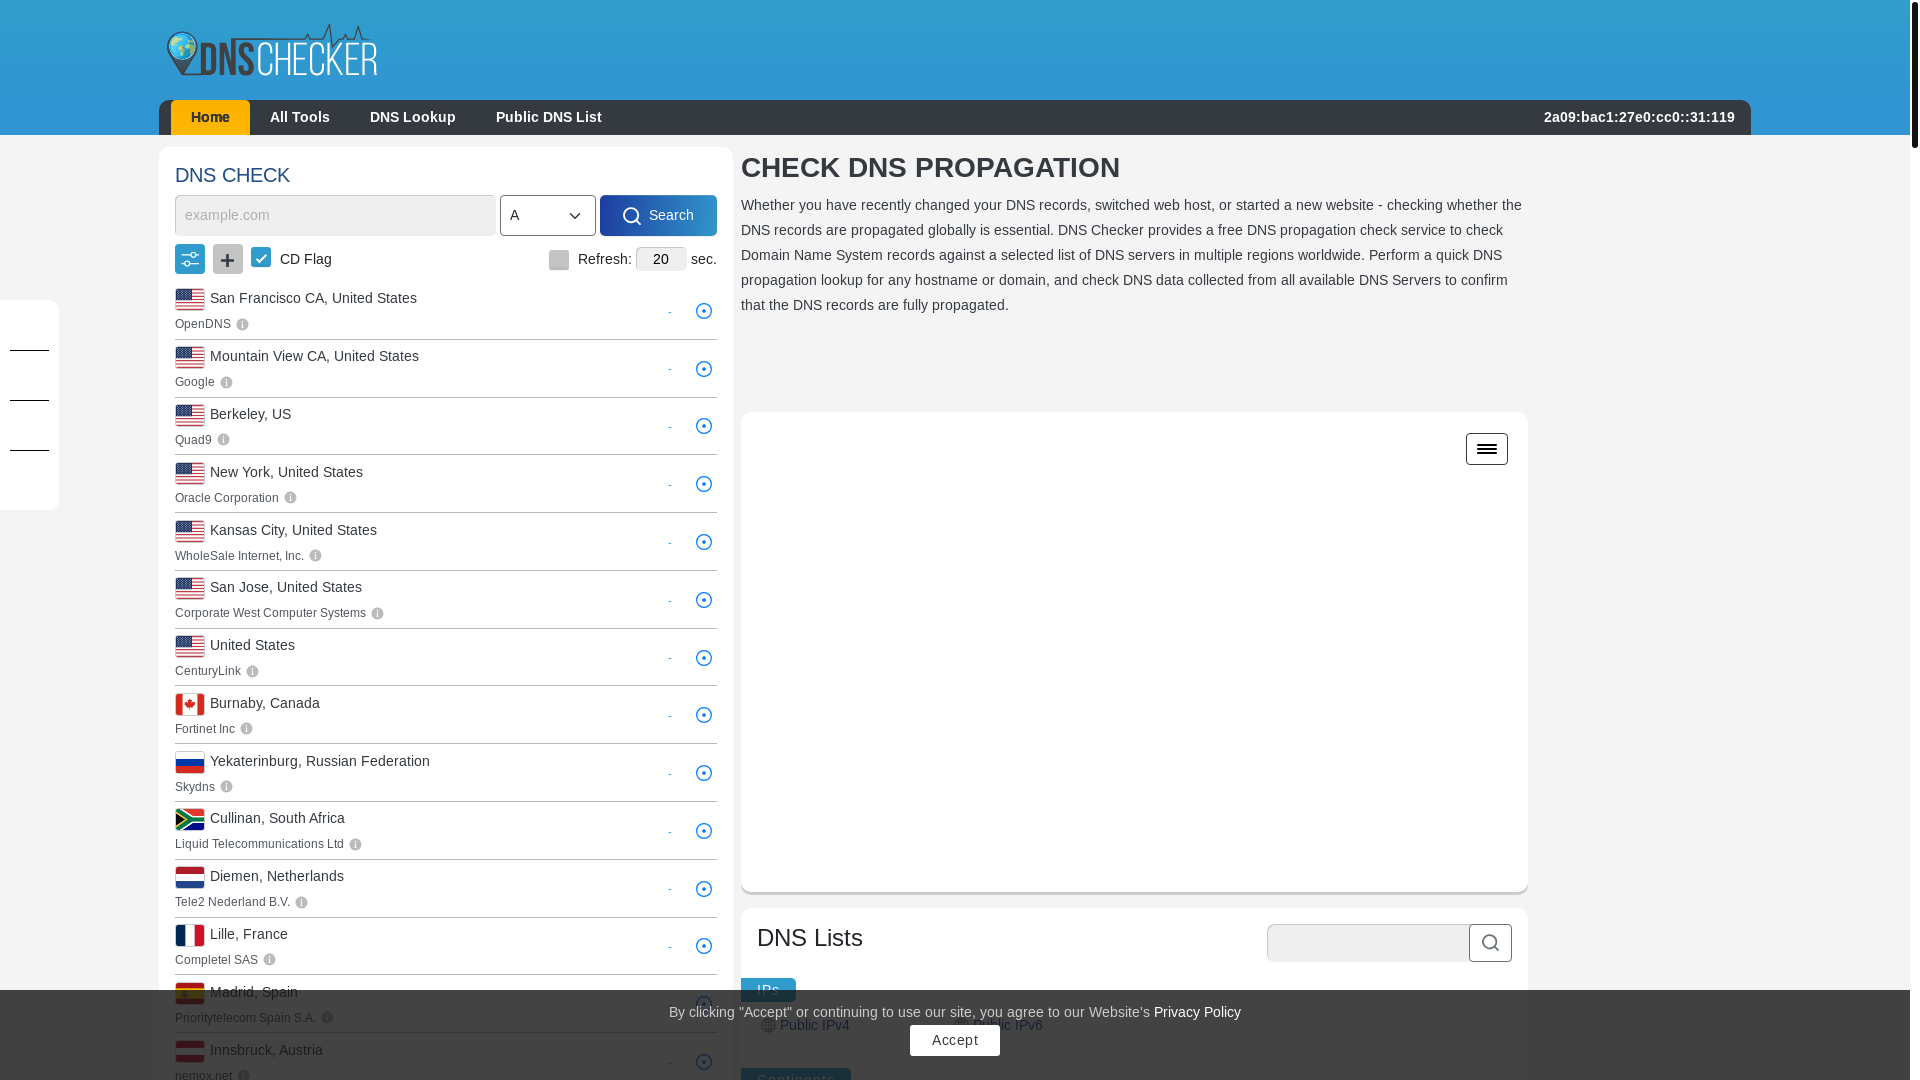Click map locator icon for Cullinan row
1920x1080 pixels.
point(704,831)
